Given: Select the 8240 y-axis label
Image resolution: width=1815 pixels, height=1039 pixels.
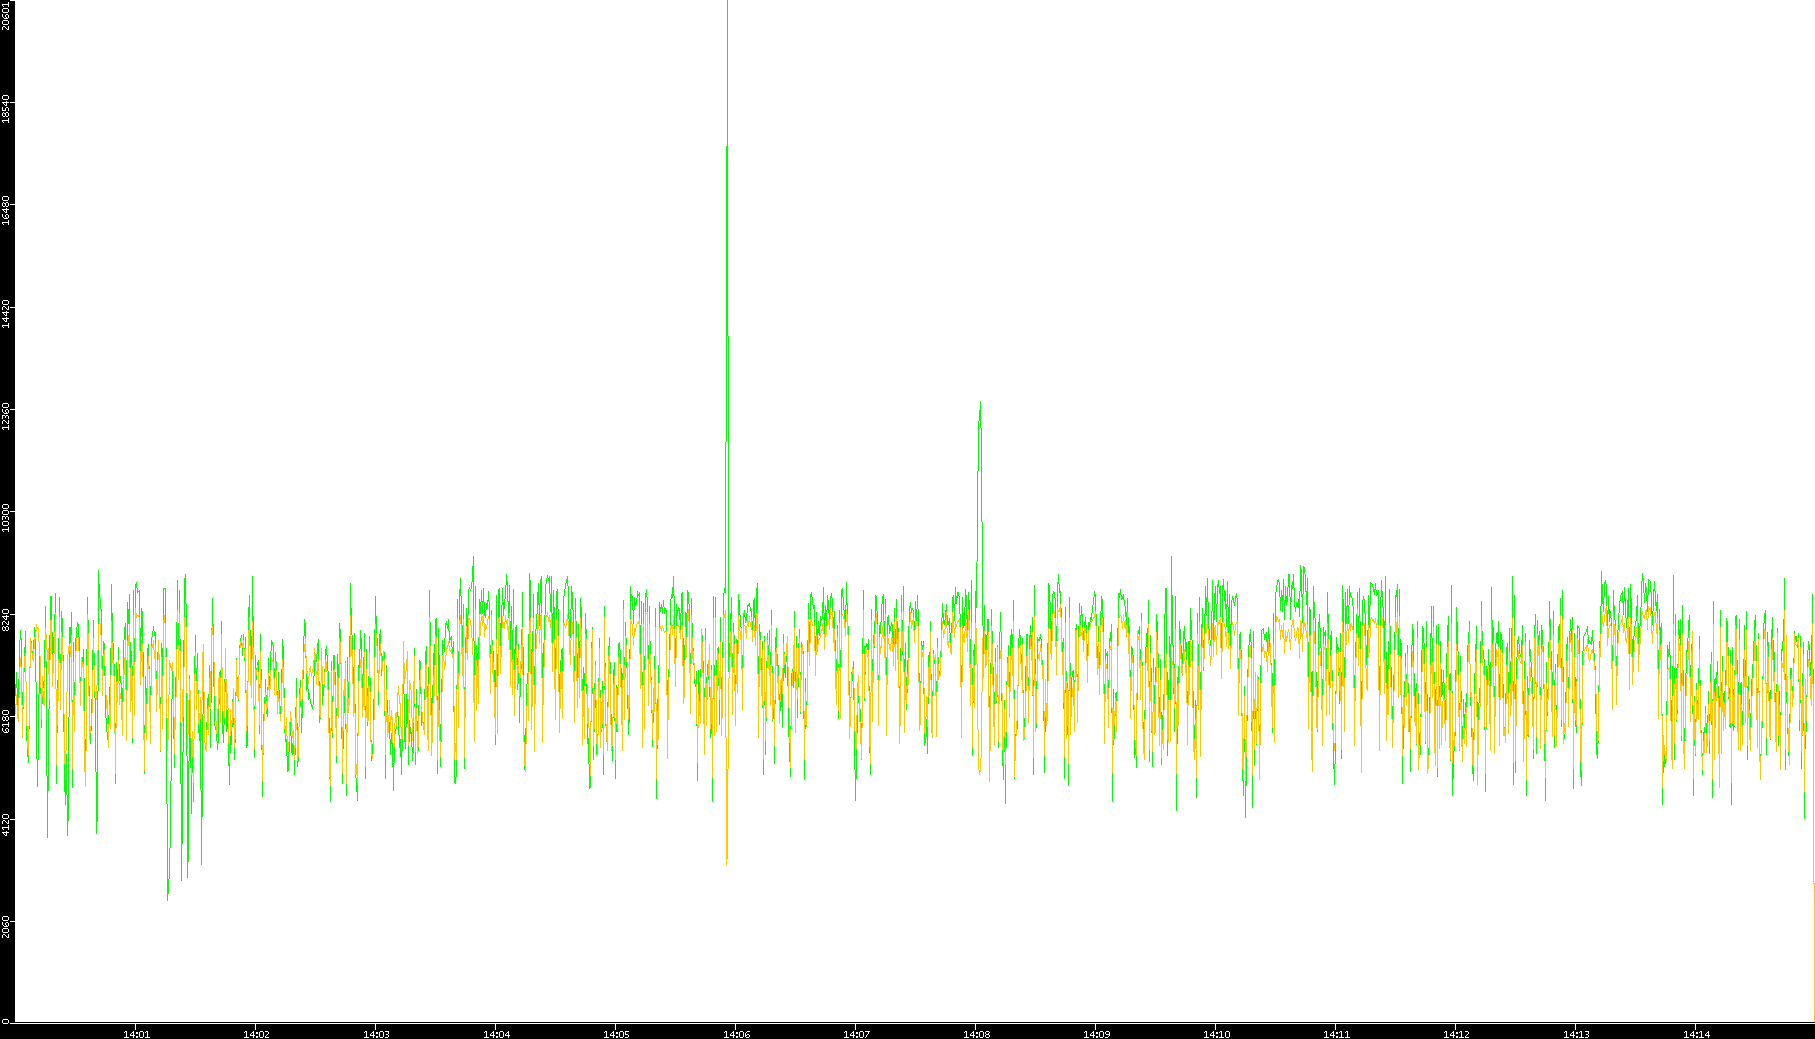Looking at the screenshot, I should pos(6,620).
